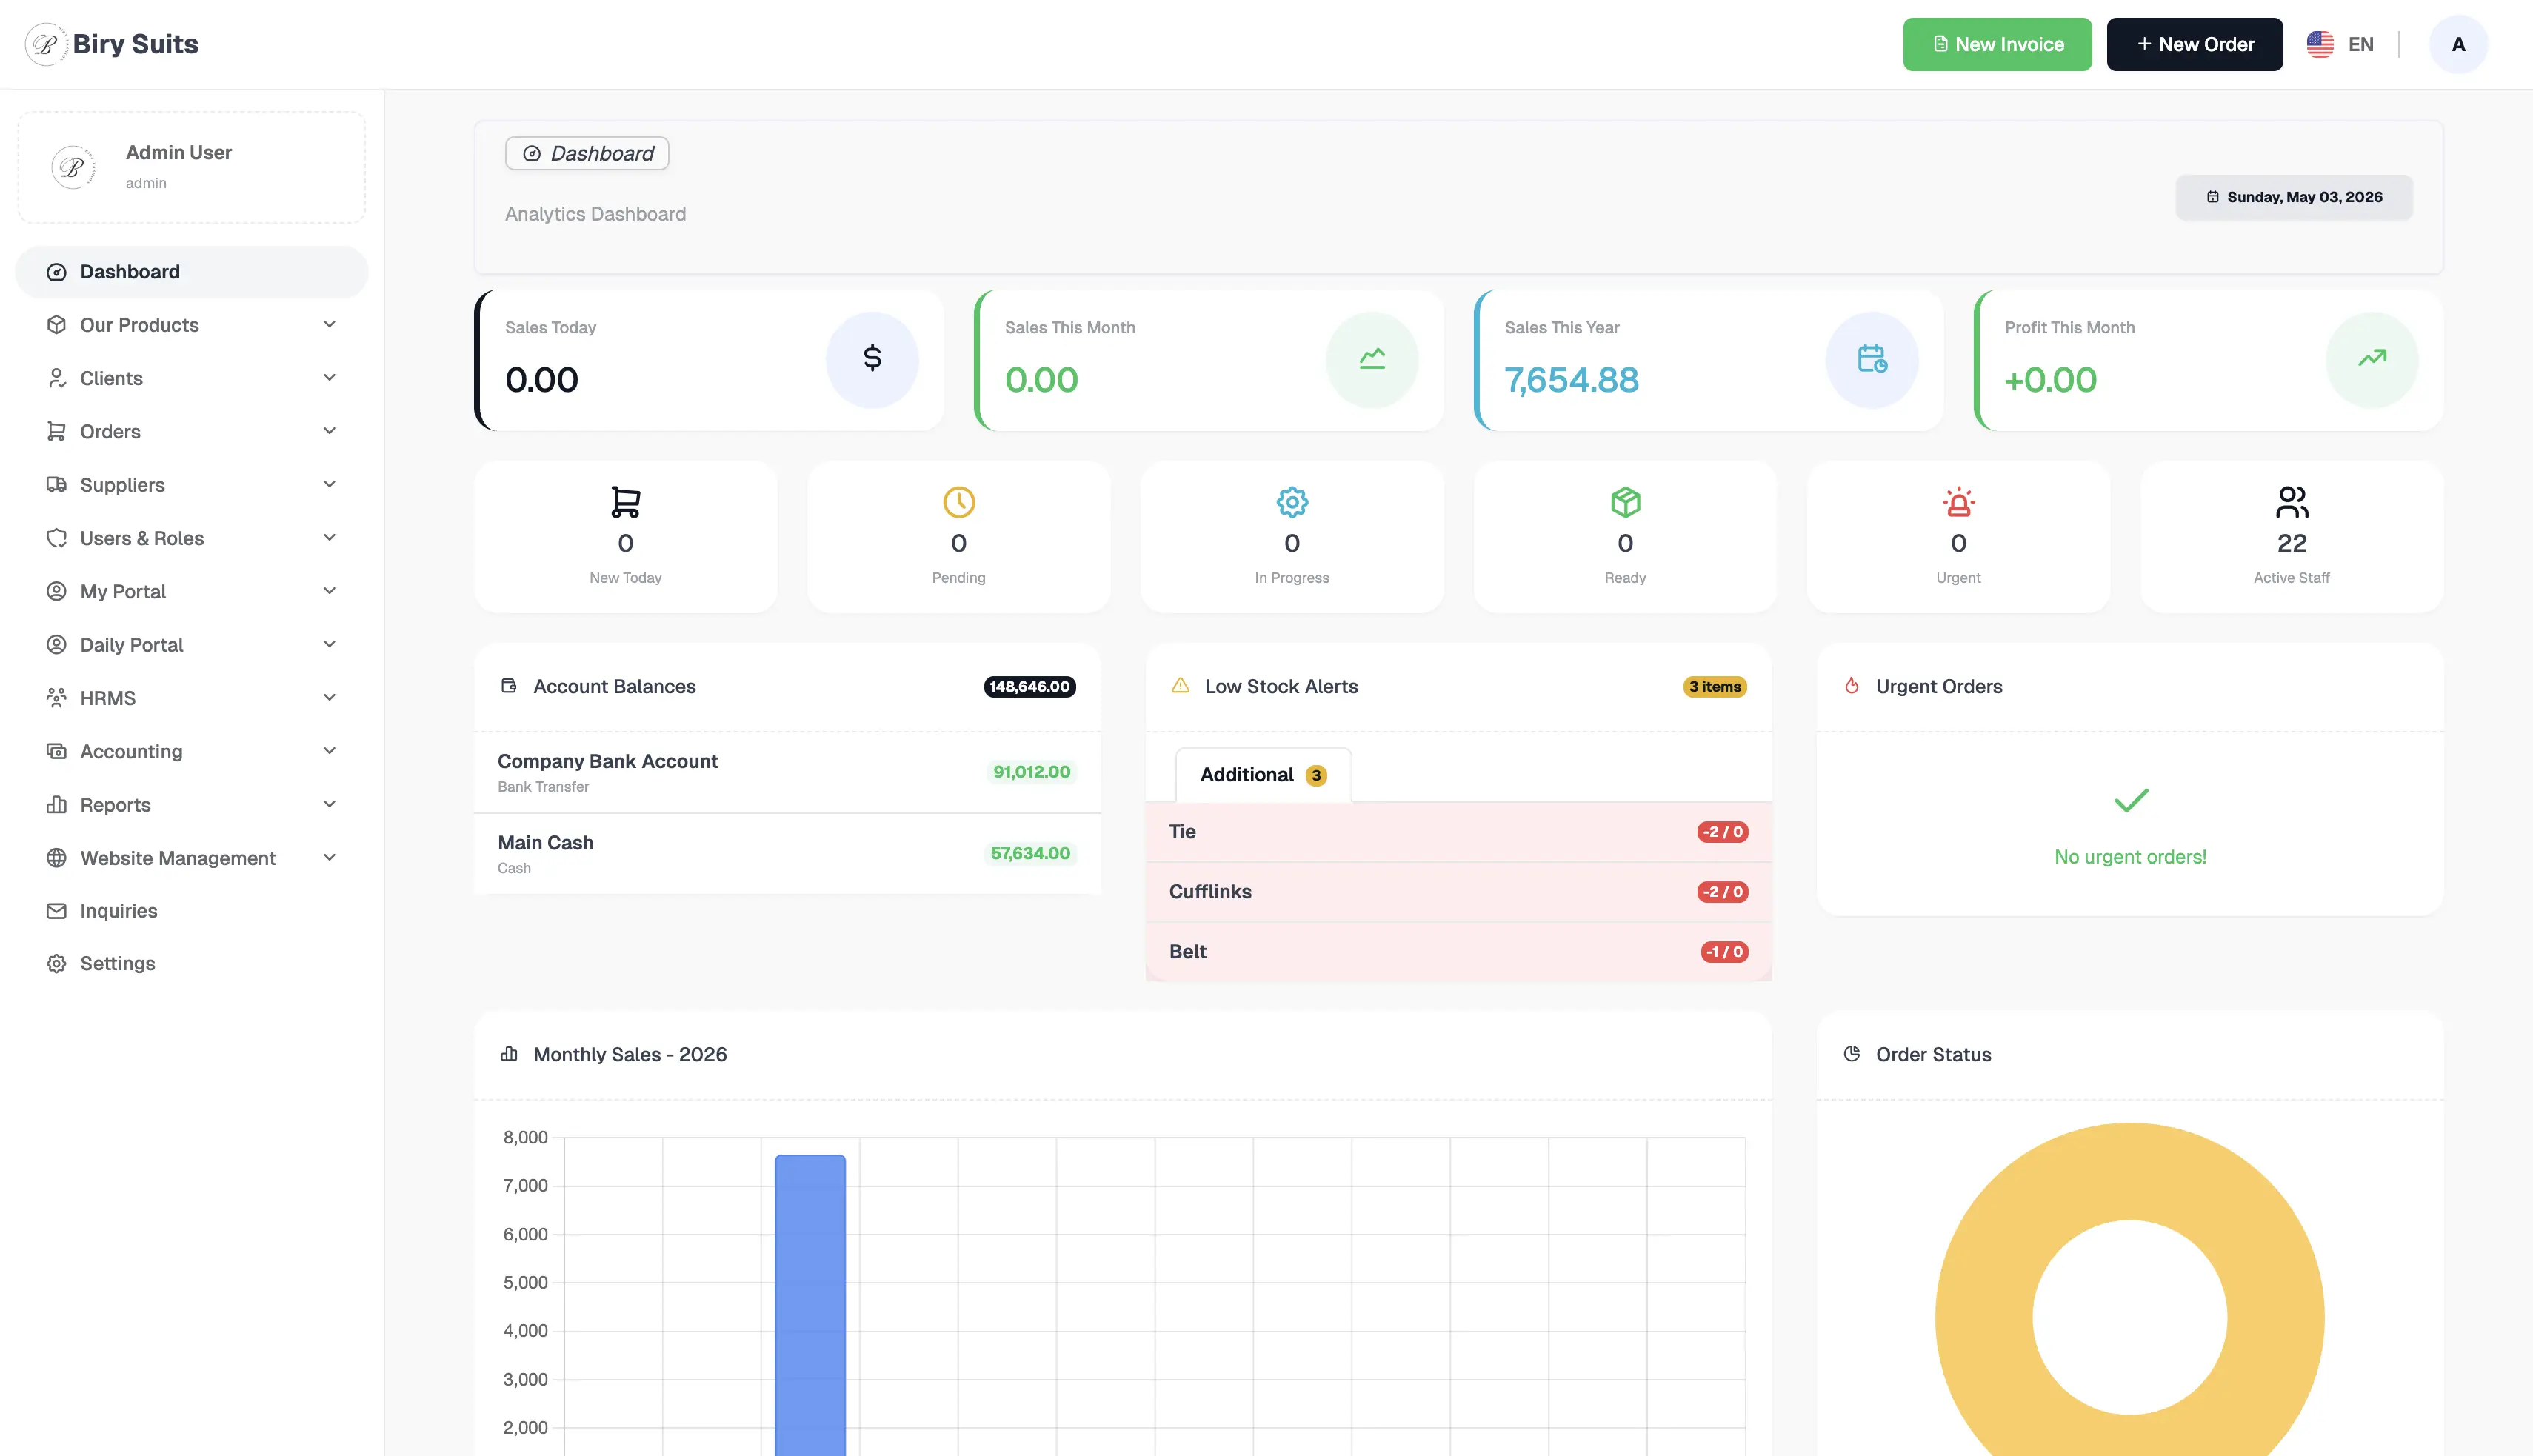Expand the Reports chevron
This screenshot has width=2533, height=1456.
coord(329,805)
